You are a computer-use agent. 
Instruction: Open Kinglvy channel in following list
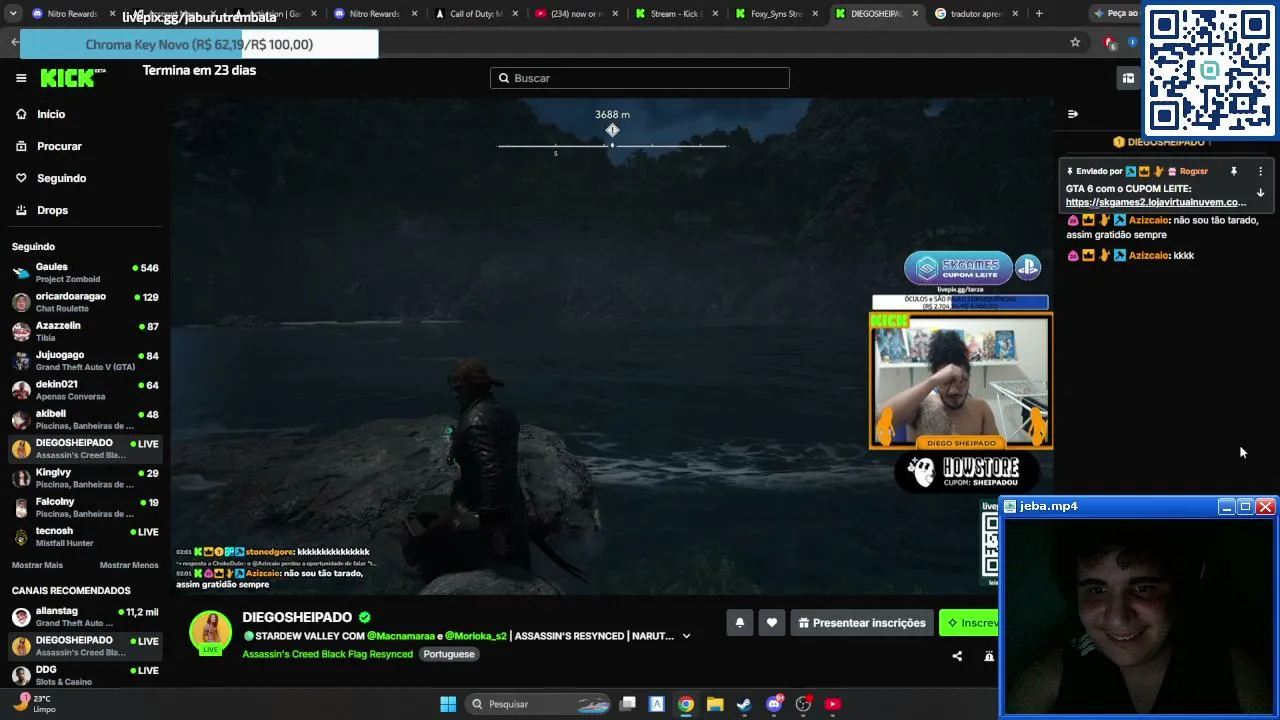tap(85, 478)
